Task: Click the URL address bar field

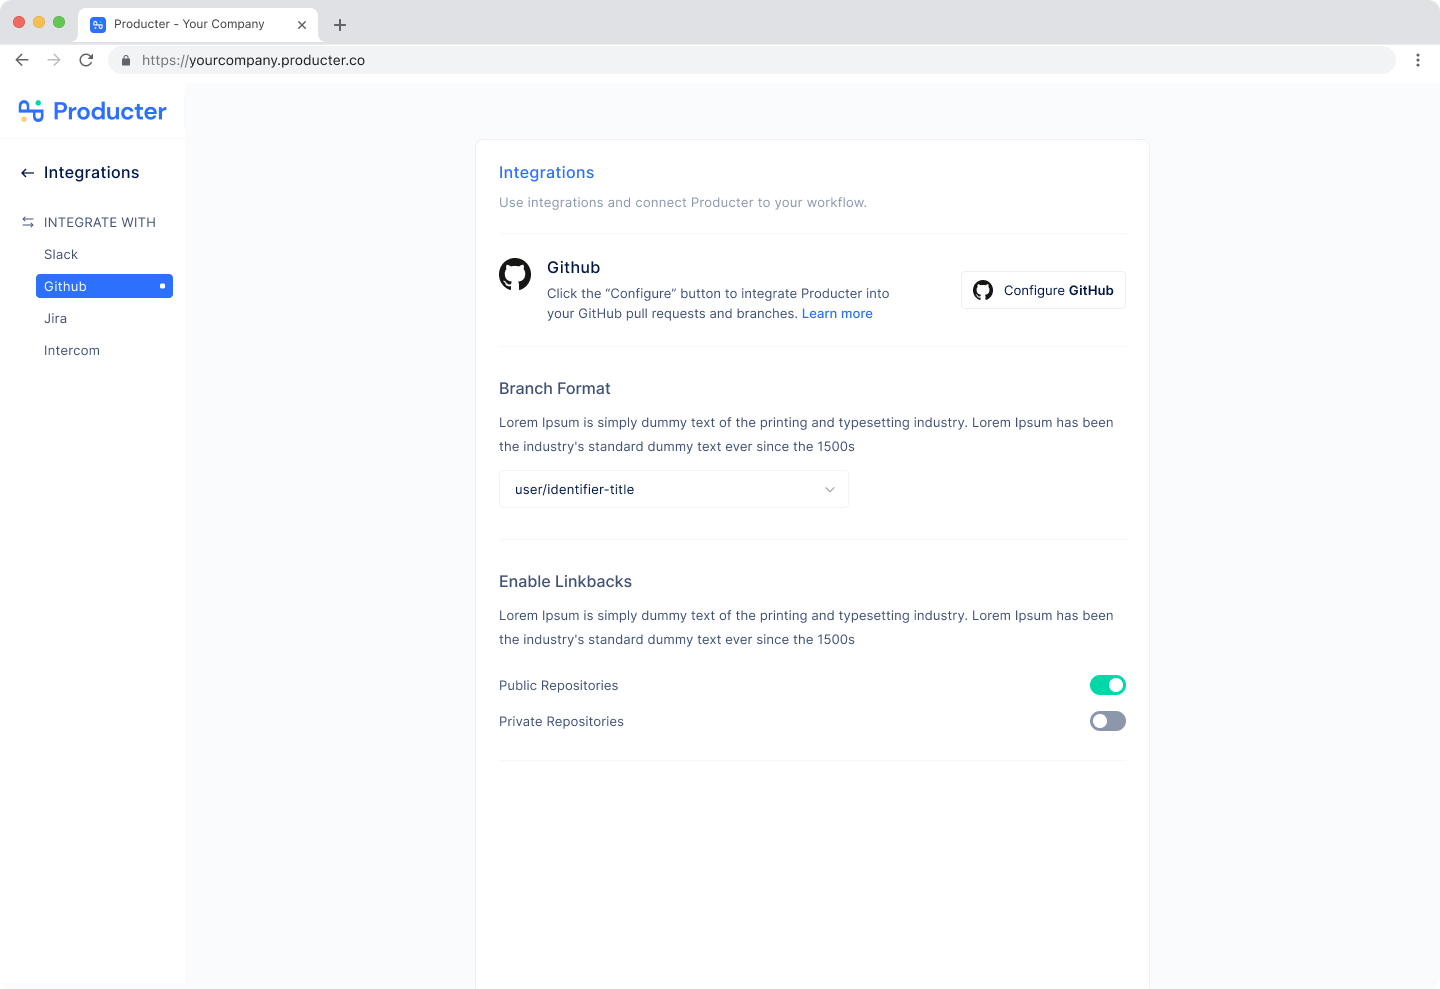Action: tap(752, 60)
